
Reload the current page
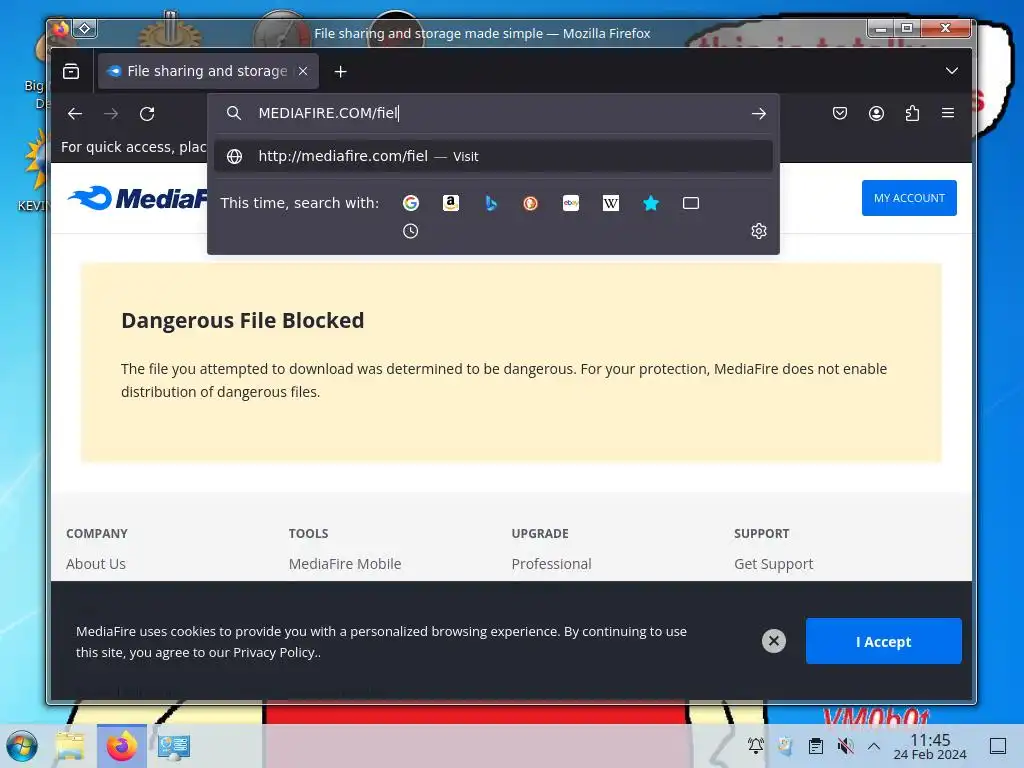tap(147, 114)
